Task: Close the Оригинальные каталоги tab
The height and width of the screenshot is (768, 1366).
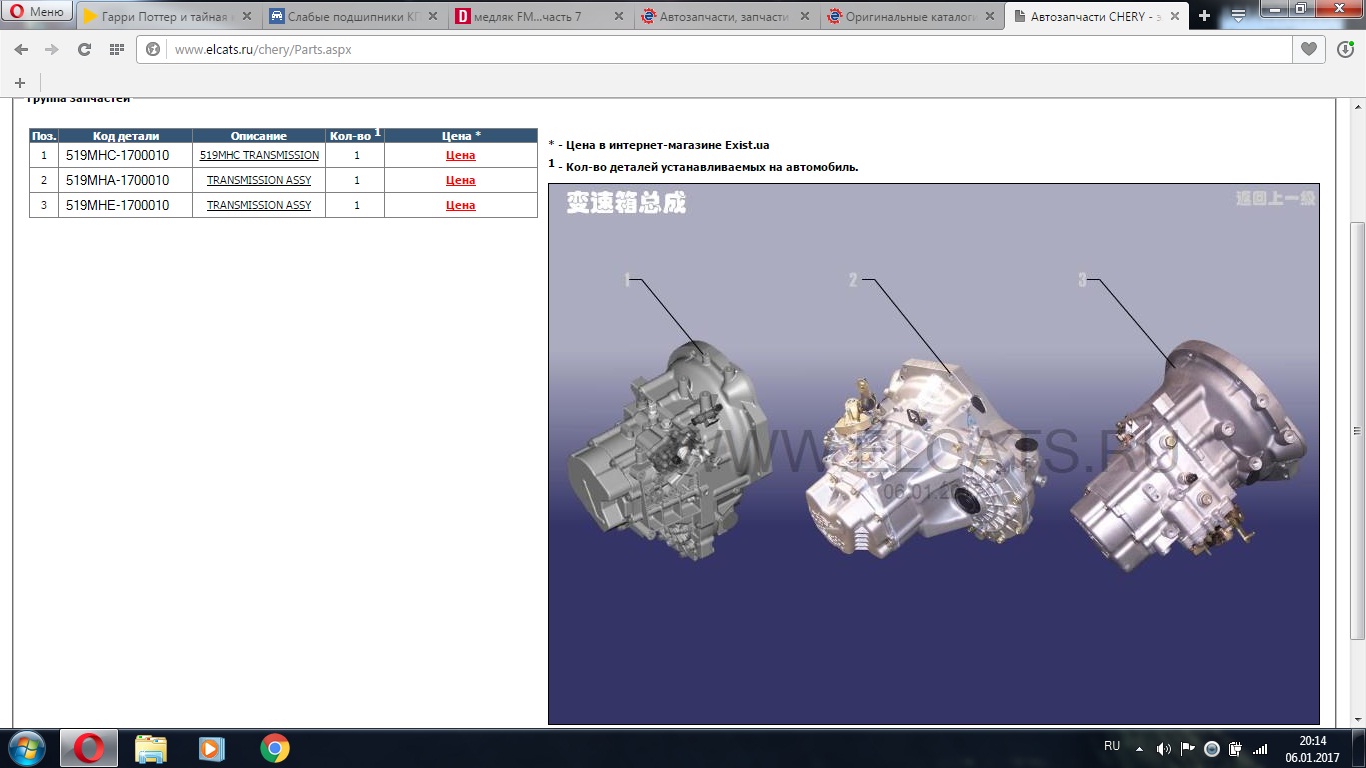Action: pos(989,17)
